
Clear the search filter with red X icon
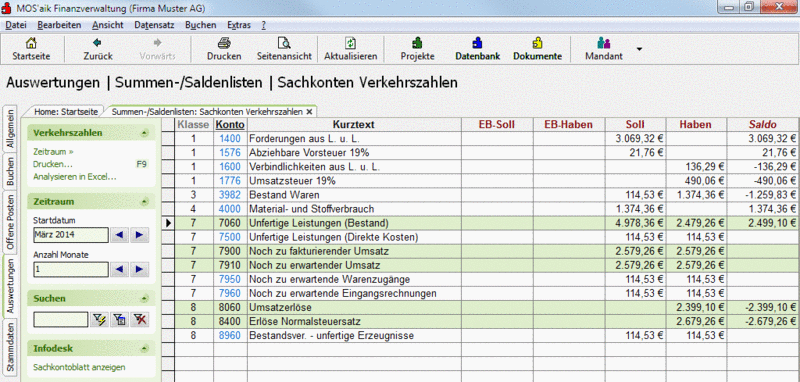140,320
